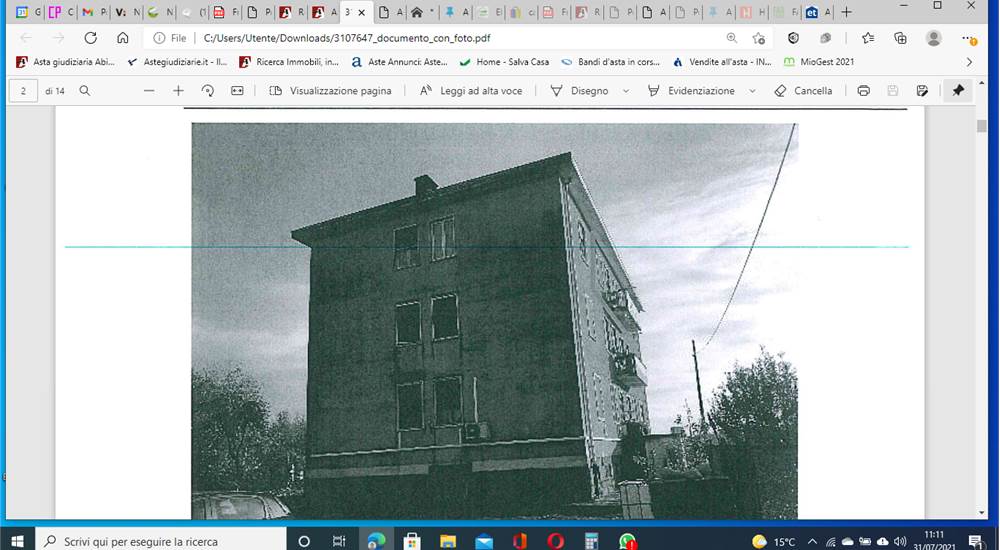The image size is (1000, 550).
Task: Open Microsoft Store from taskbar
Action: [x=412, y=541]
